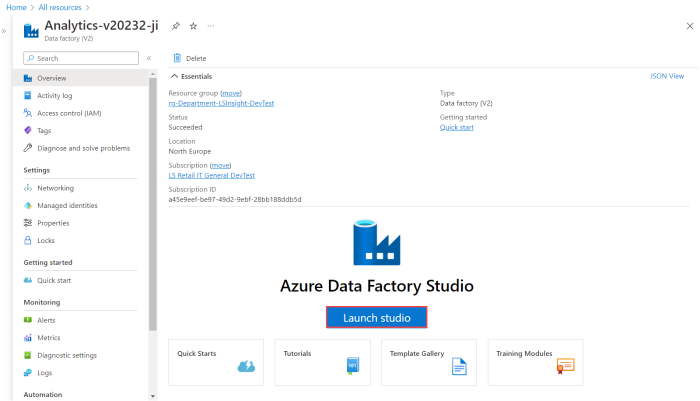The width and height of the screenshot is (700, 401).
Task: Select Overview menu item
Action: click(52, 78)
